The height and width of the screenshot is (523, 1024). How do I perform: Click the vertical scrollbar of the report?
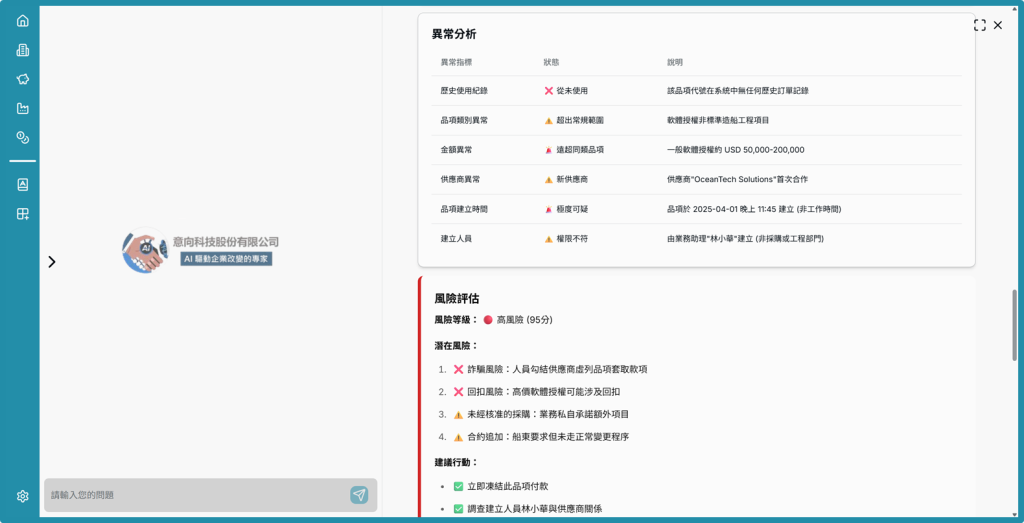[1016, 330]
